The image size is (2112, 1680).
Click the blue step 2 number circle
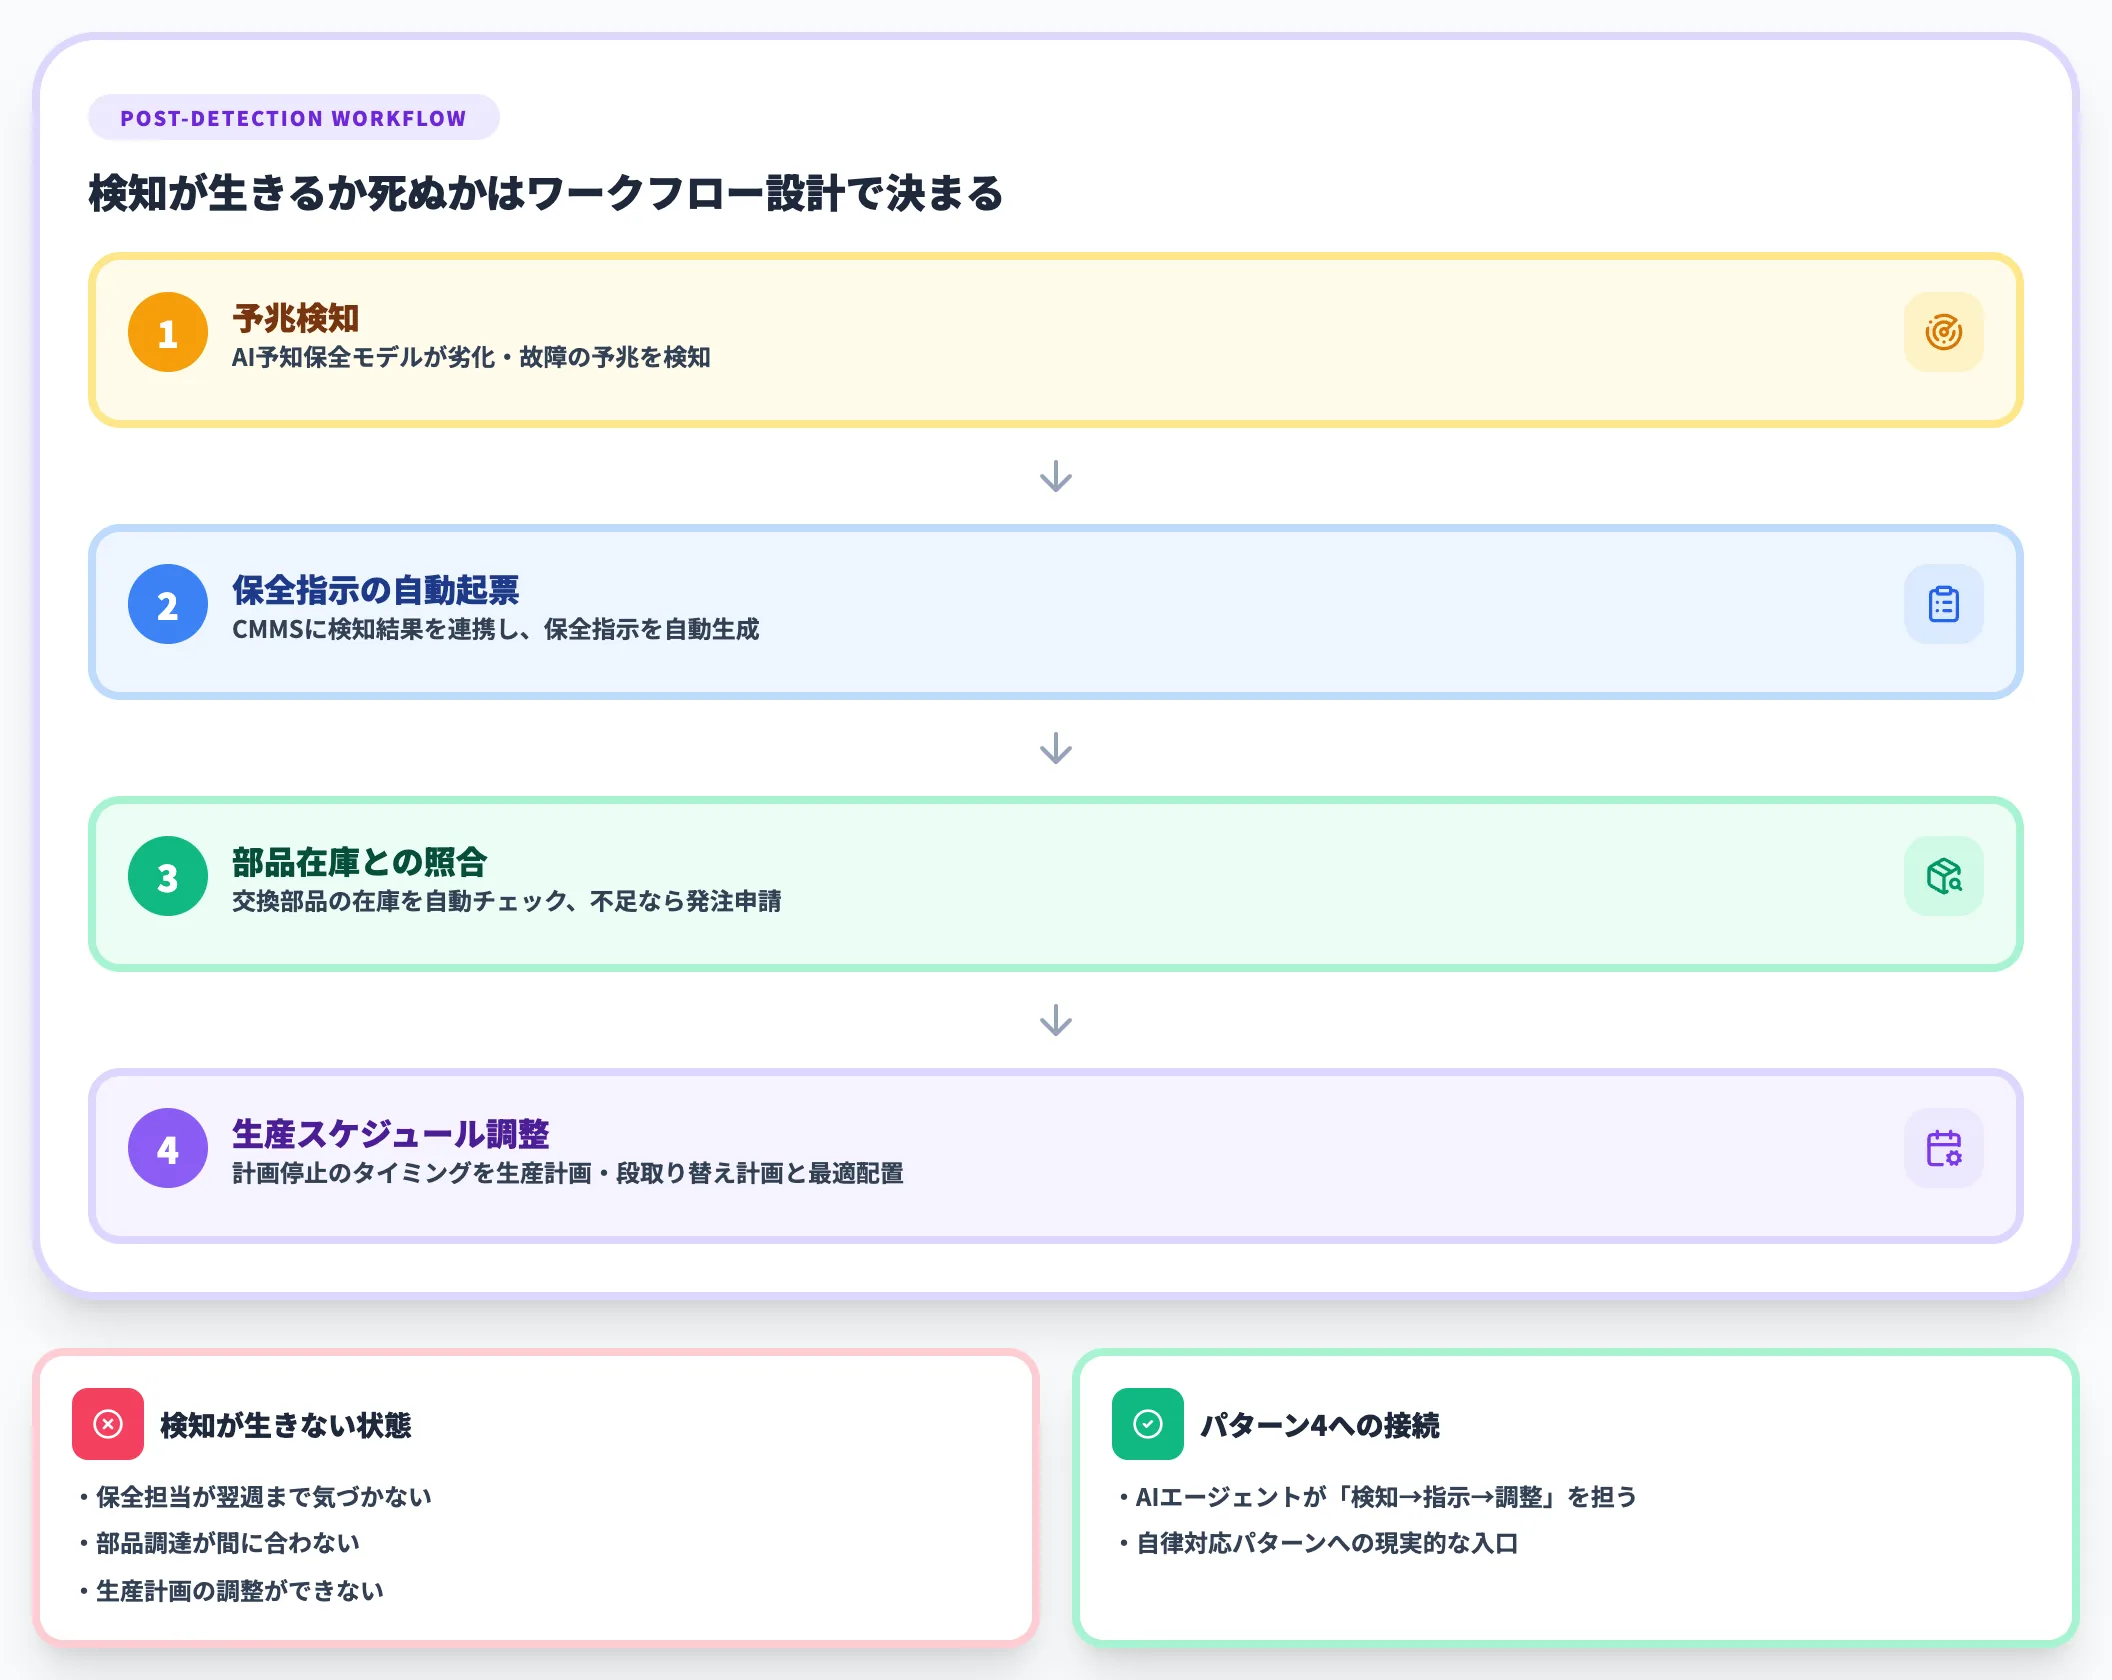[x=168, y=604]
